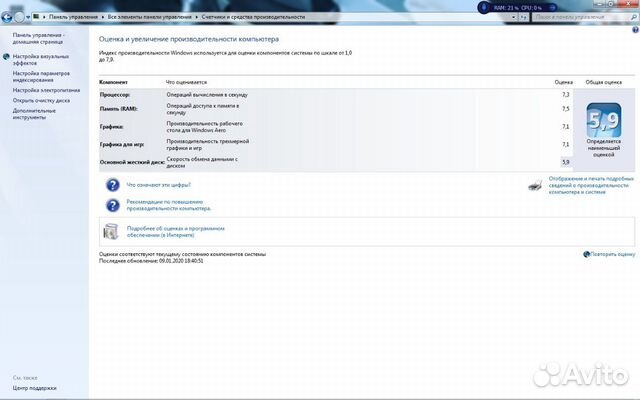640x400 pixels.
Task: Click 'Повторить оценку' link
Action: pos(613,254)
